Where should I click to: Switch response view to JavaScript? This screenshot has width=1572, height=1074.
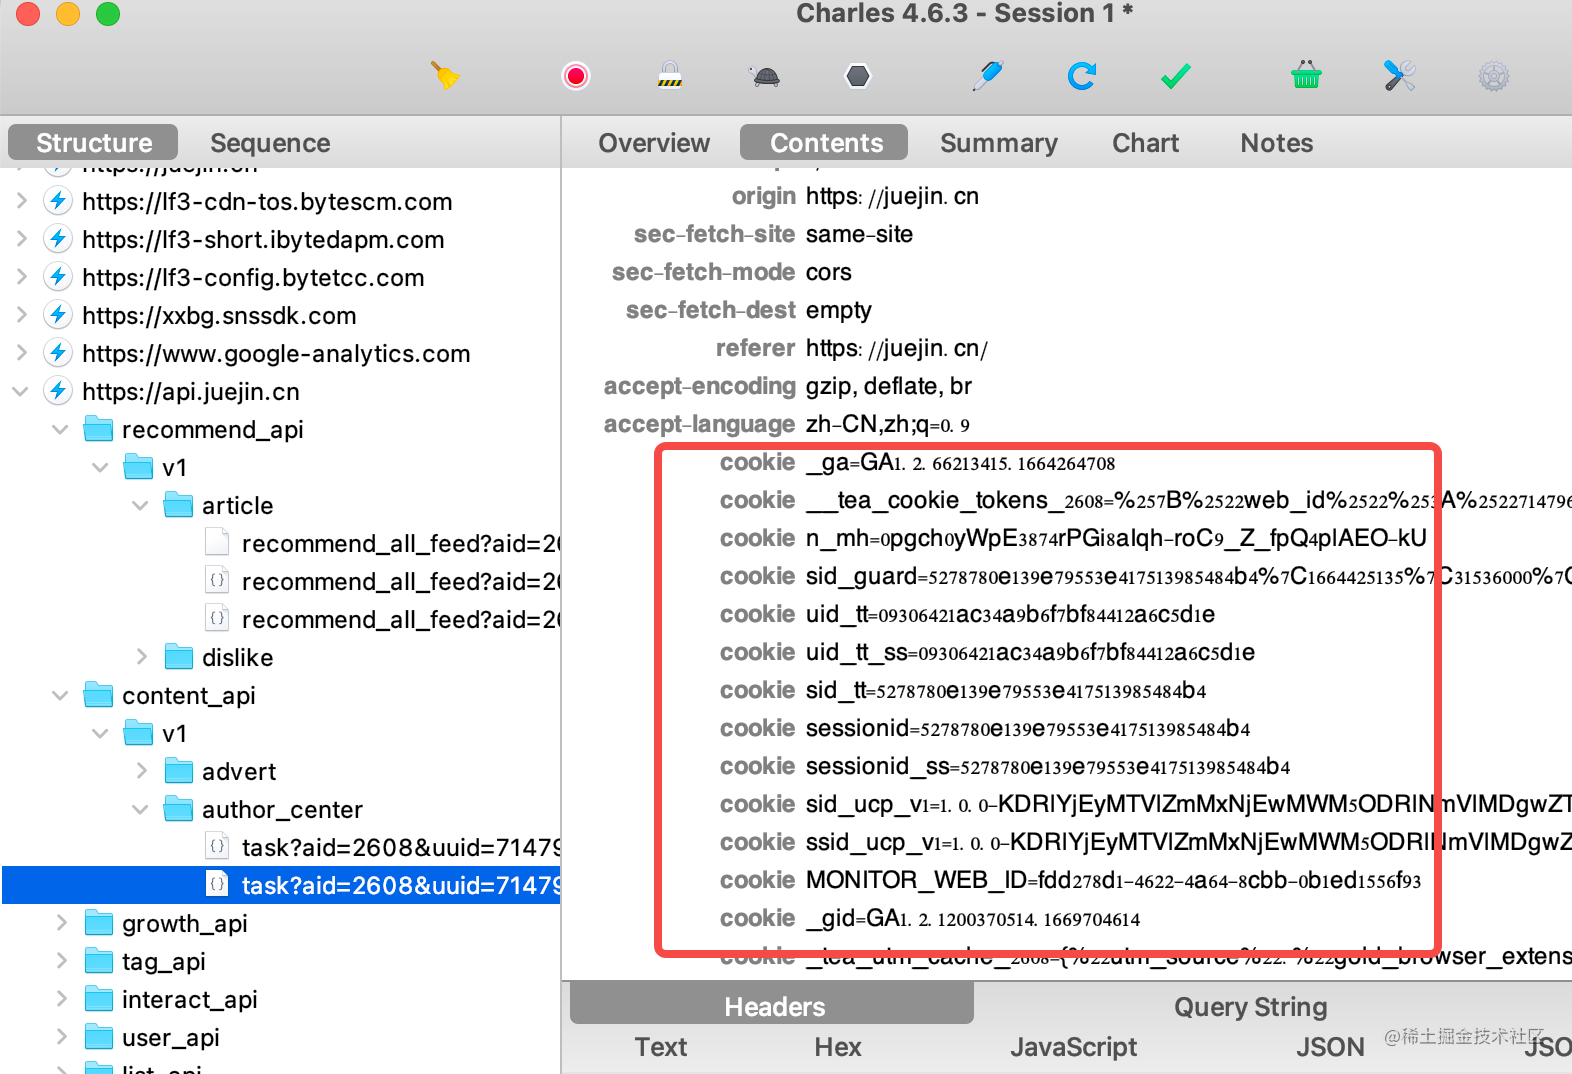point(1073,1047)
